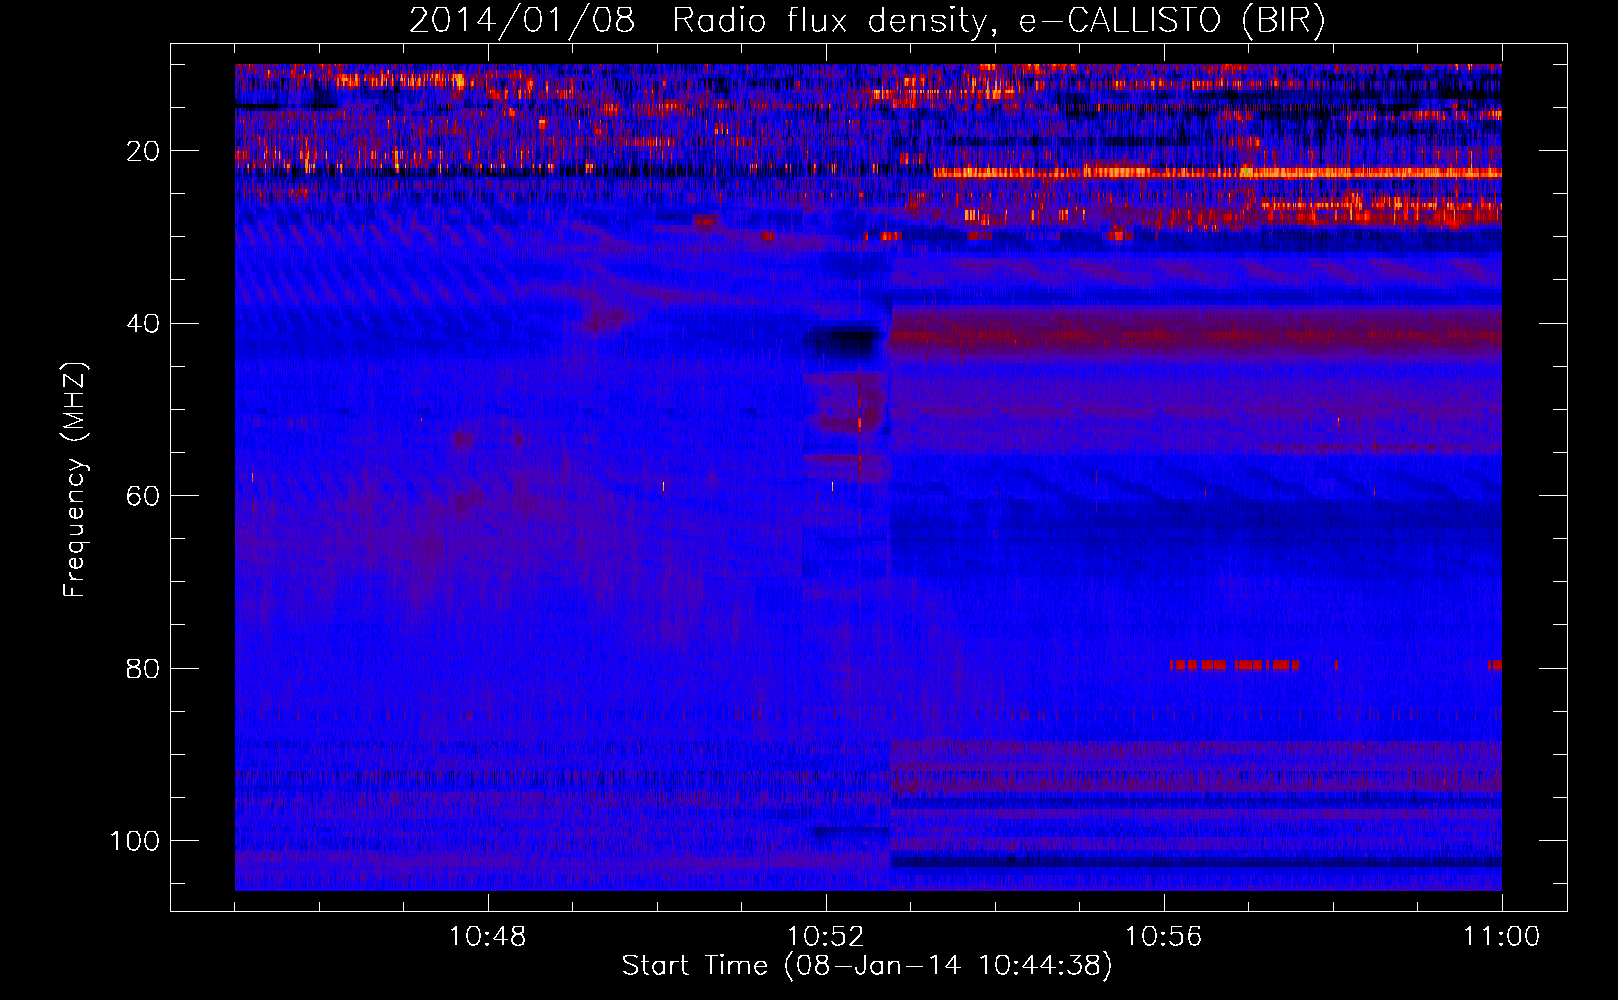The width and height of the screenshot is (1618, 1000).
Task: Click the 100 frequency tick label
Action: [x=135, y=841]
